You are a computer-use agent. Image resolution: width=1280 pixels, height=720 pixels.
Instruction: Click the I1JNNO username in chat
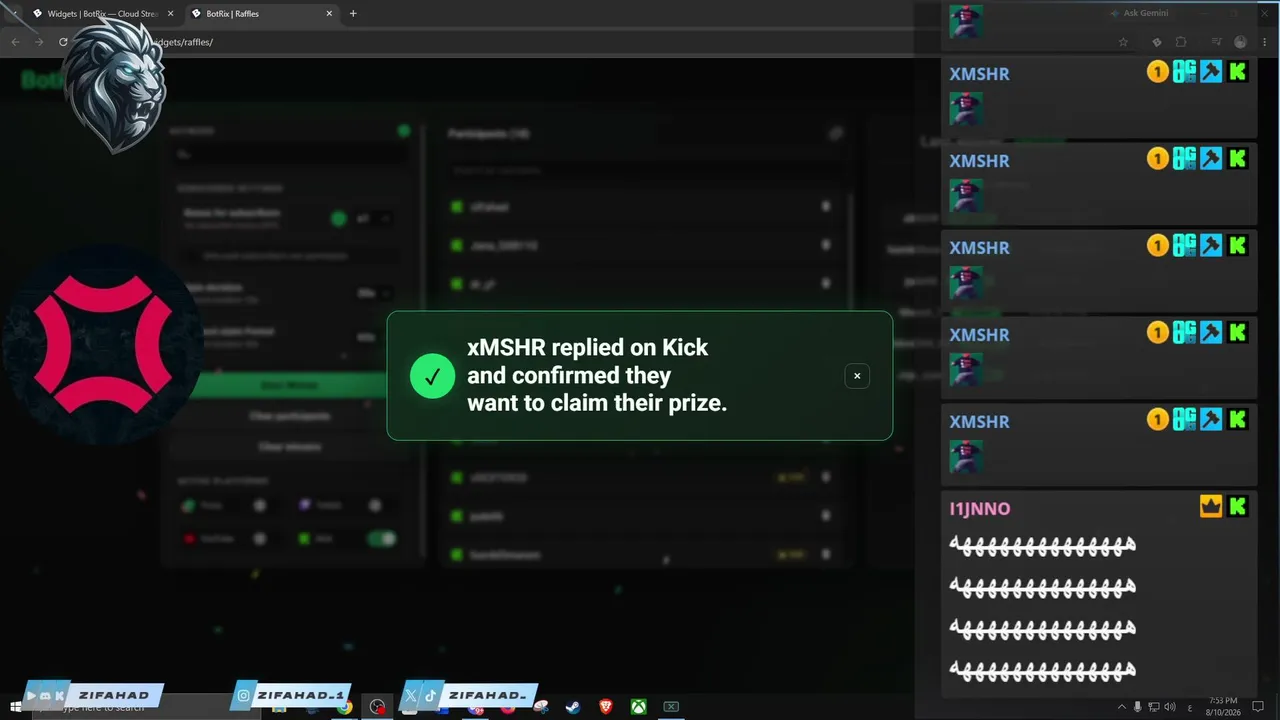tap(980, 509)
